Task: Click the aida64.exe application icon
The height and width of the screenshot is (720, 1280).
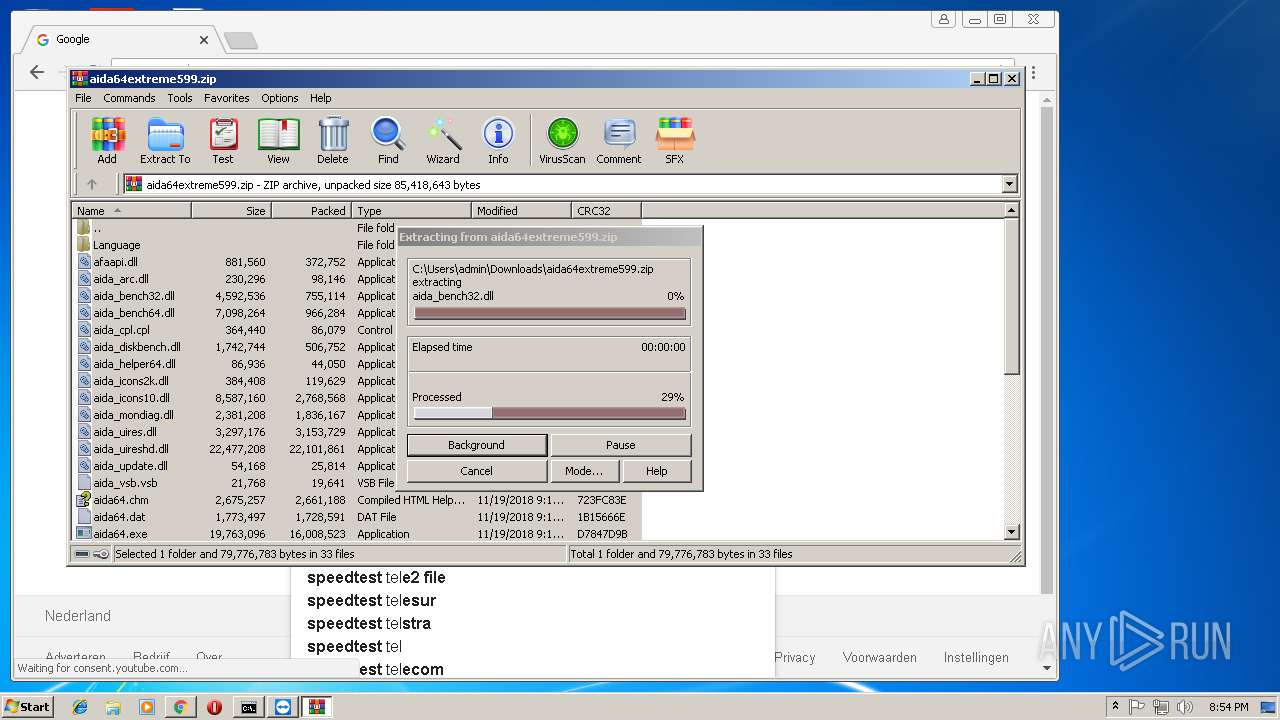Action: 84,534
